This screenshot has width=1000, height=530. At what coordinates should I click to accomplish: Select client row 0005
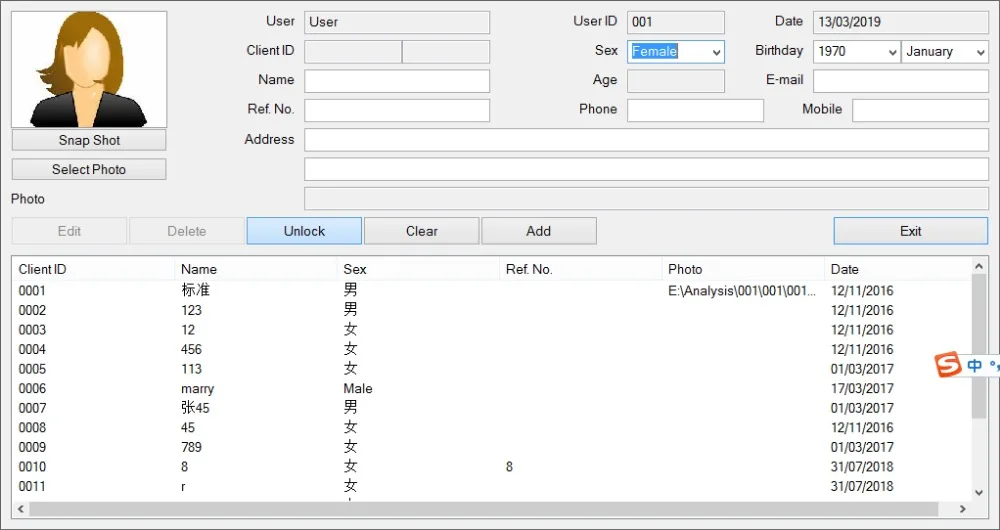tap(491, 369)
